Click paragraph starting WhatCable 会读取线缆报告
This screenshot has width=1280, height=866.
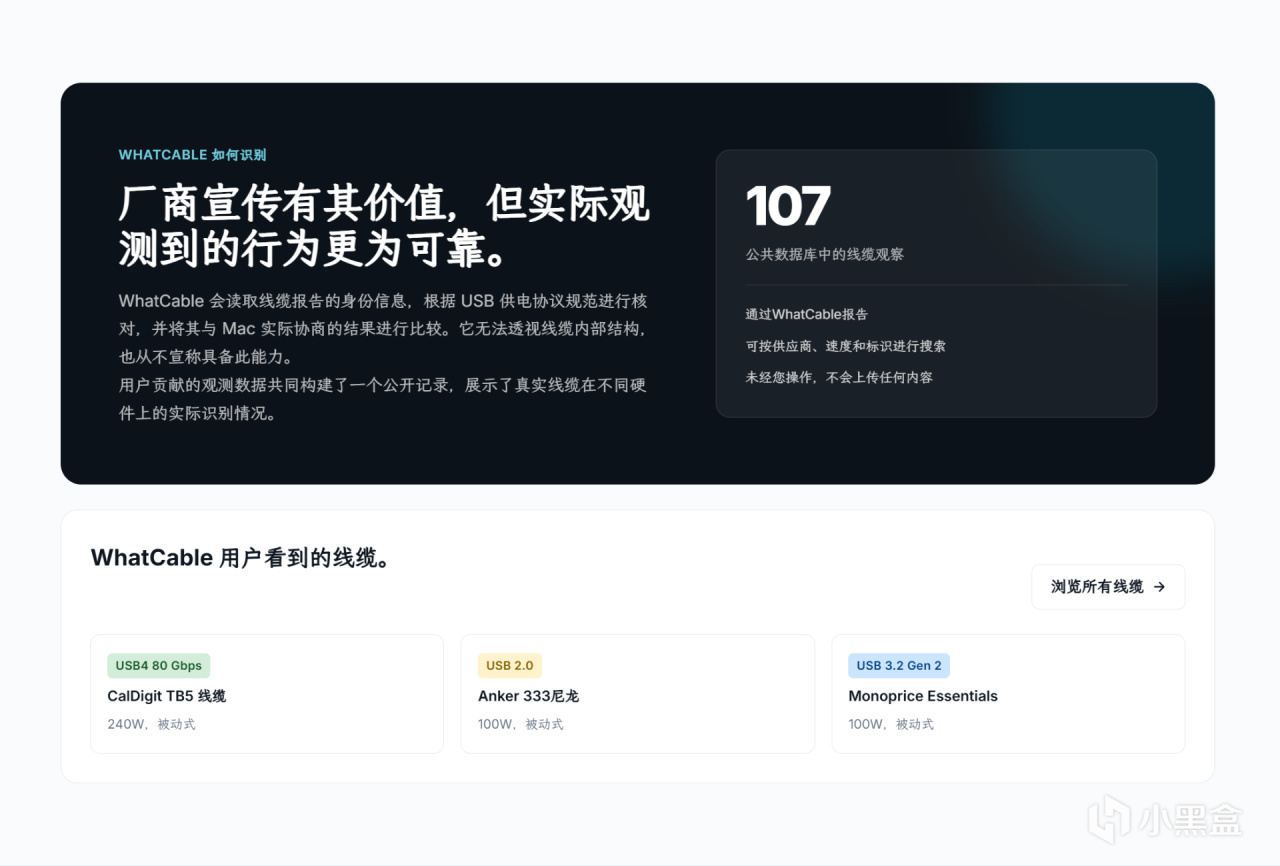point(384,329)
